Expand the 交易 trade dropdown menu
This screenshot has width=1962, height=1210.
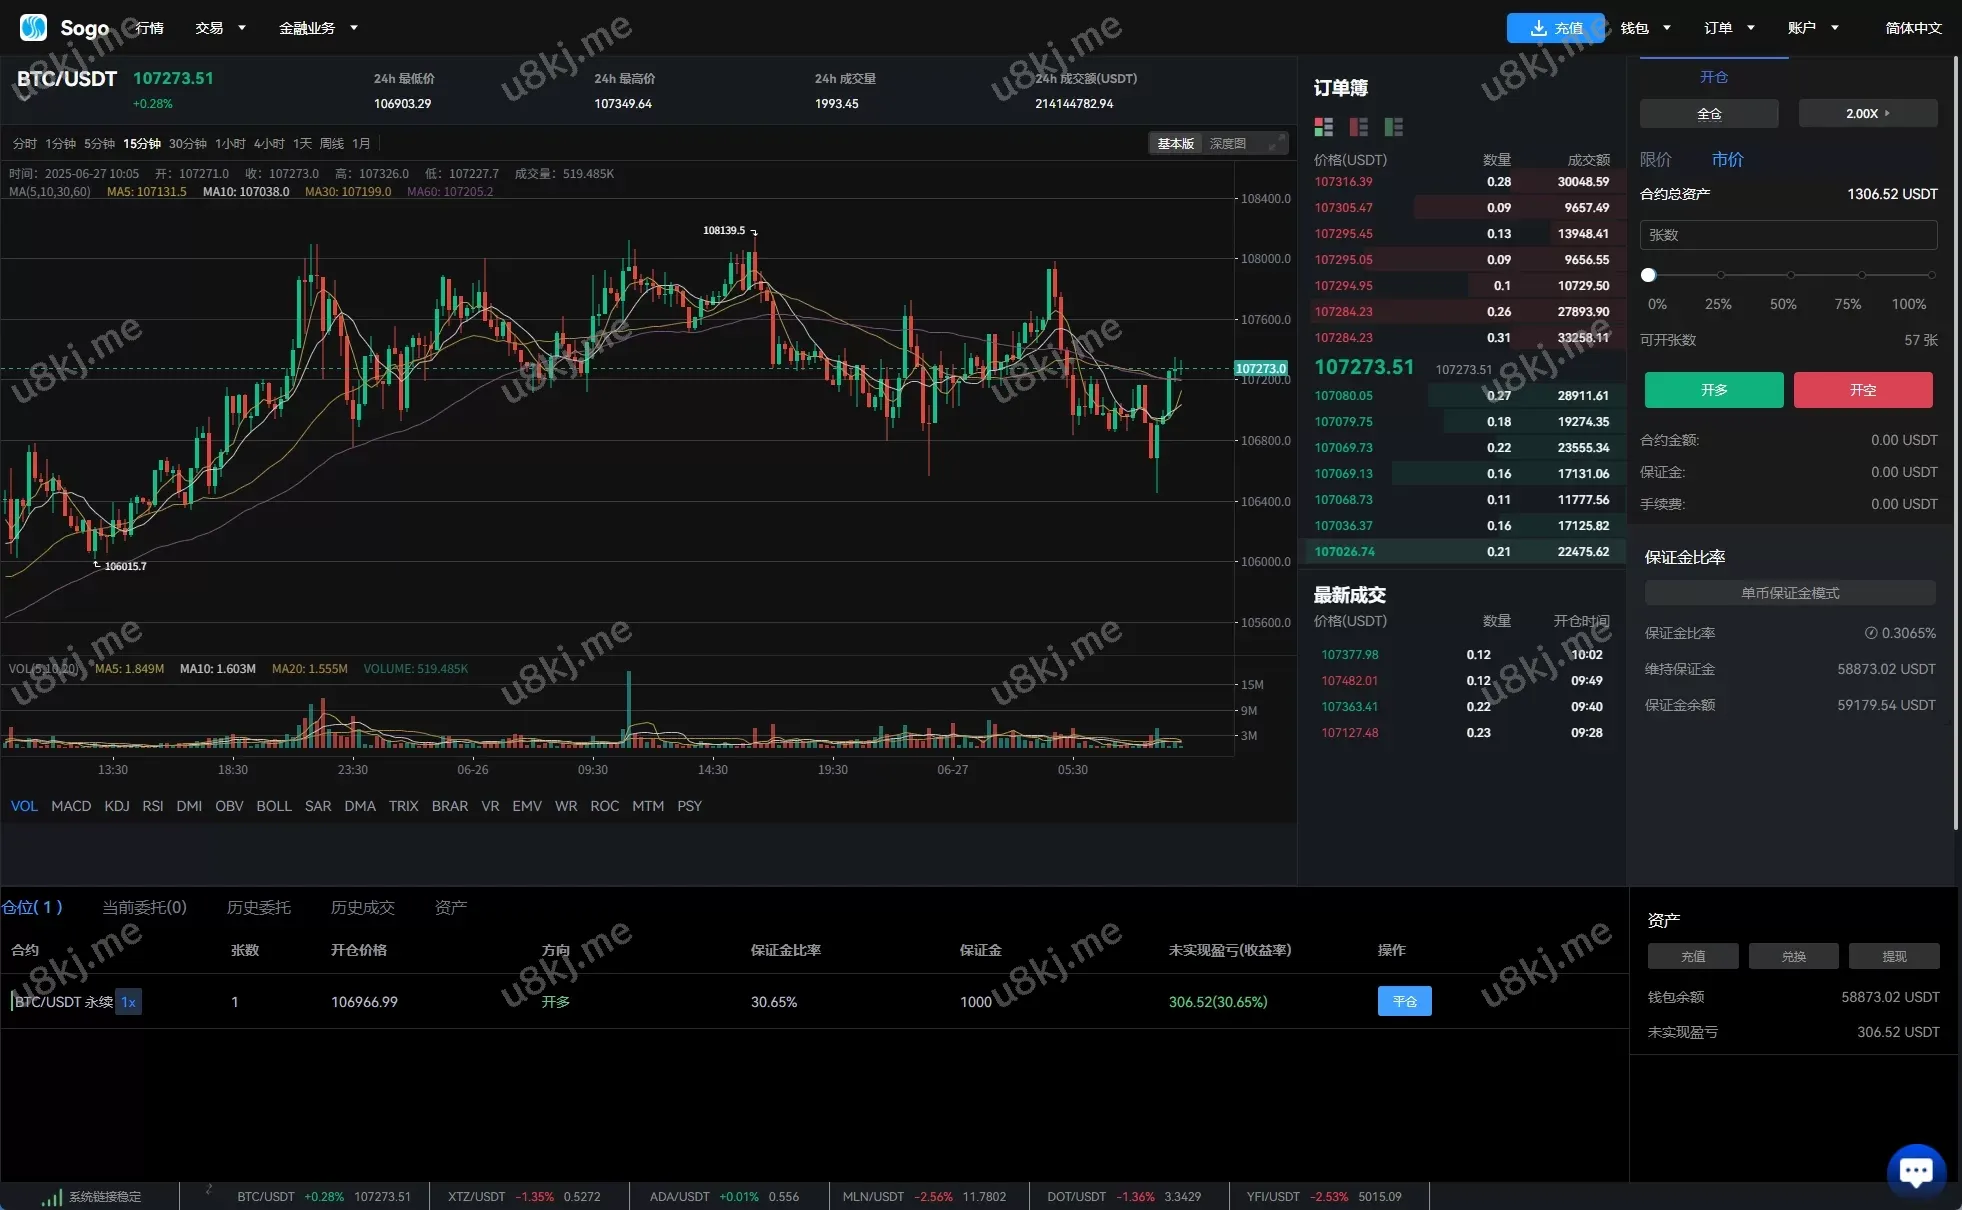click(220, 28)
